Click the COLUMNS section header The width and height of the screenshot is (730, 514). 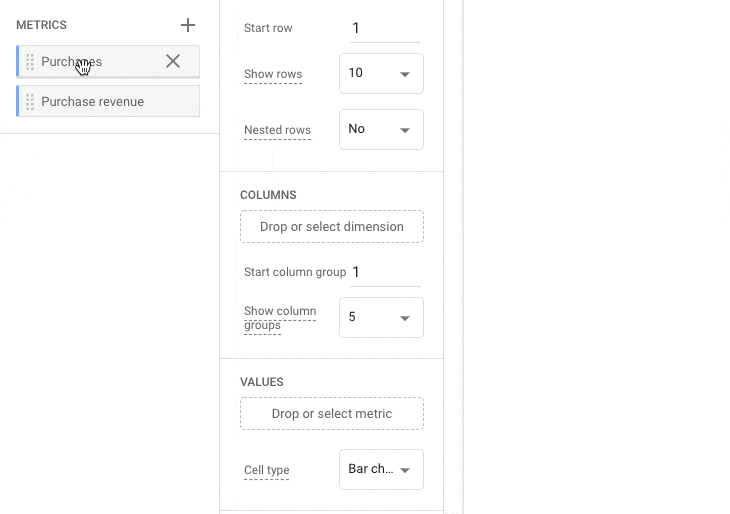click(x=268, y=195)
